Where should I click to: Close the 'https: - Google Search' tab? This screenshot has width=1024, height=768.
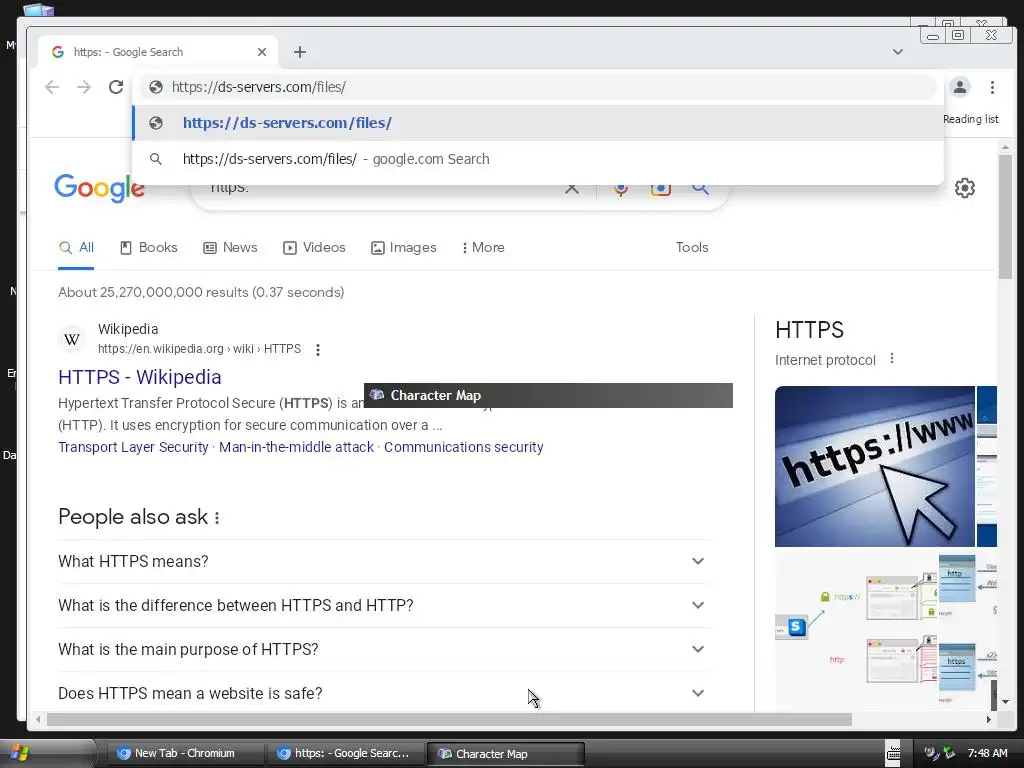coord(262,52)
